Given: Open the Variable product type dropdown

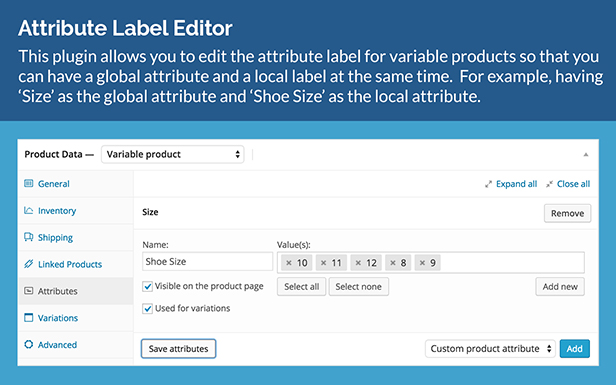Looking at the screenshot, I should [x=172, y=154].
